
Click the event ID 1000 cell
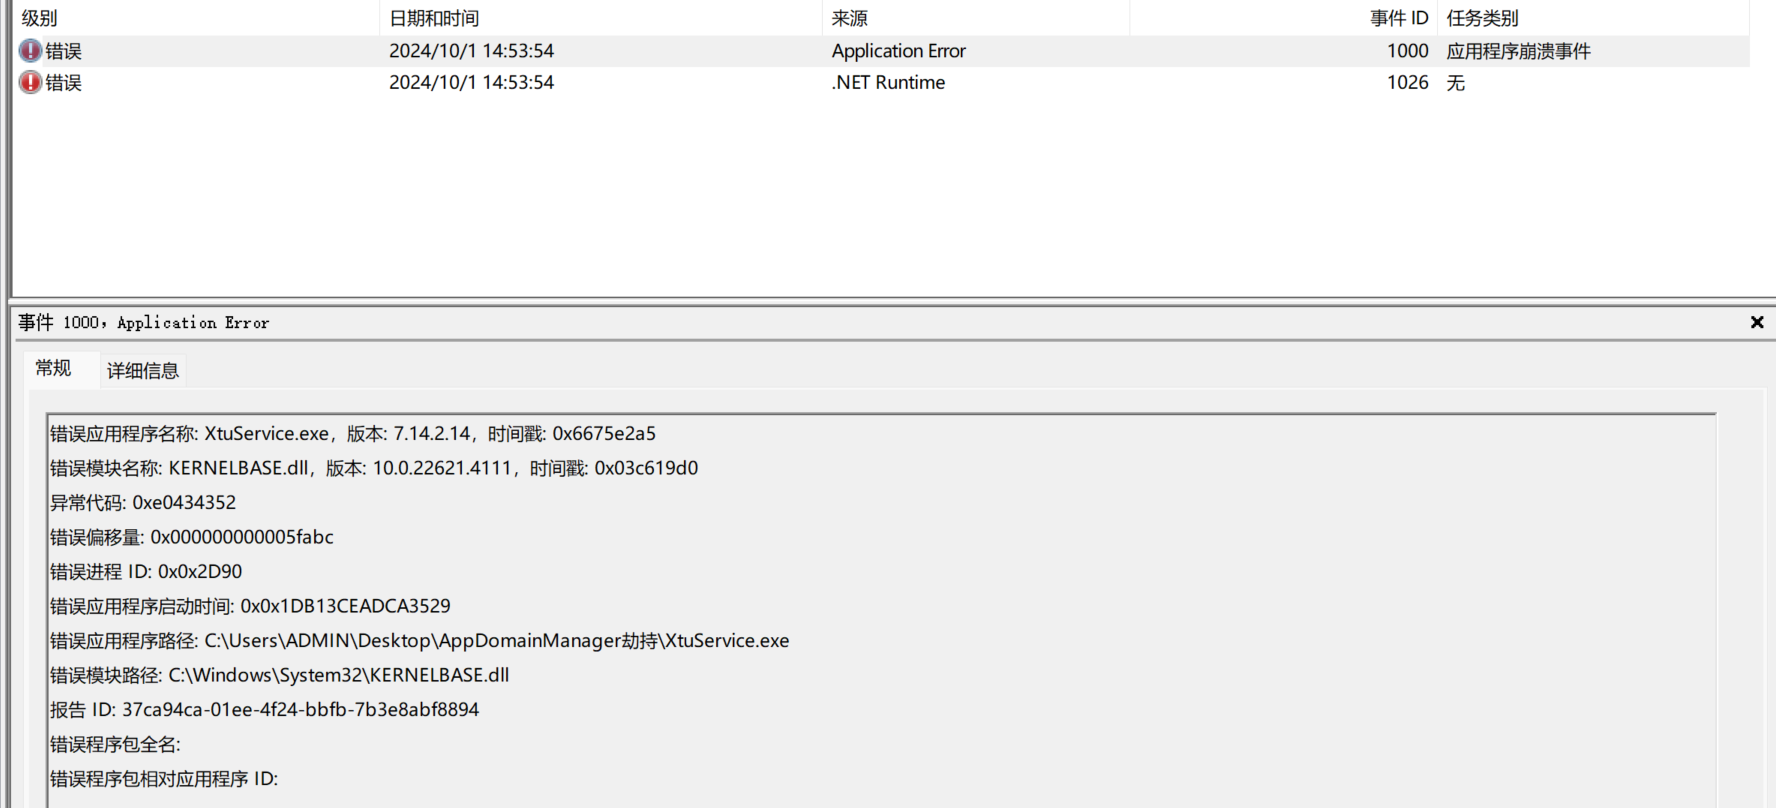click(x=1407, y=51)
